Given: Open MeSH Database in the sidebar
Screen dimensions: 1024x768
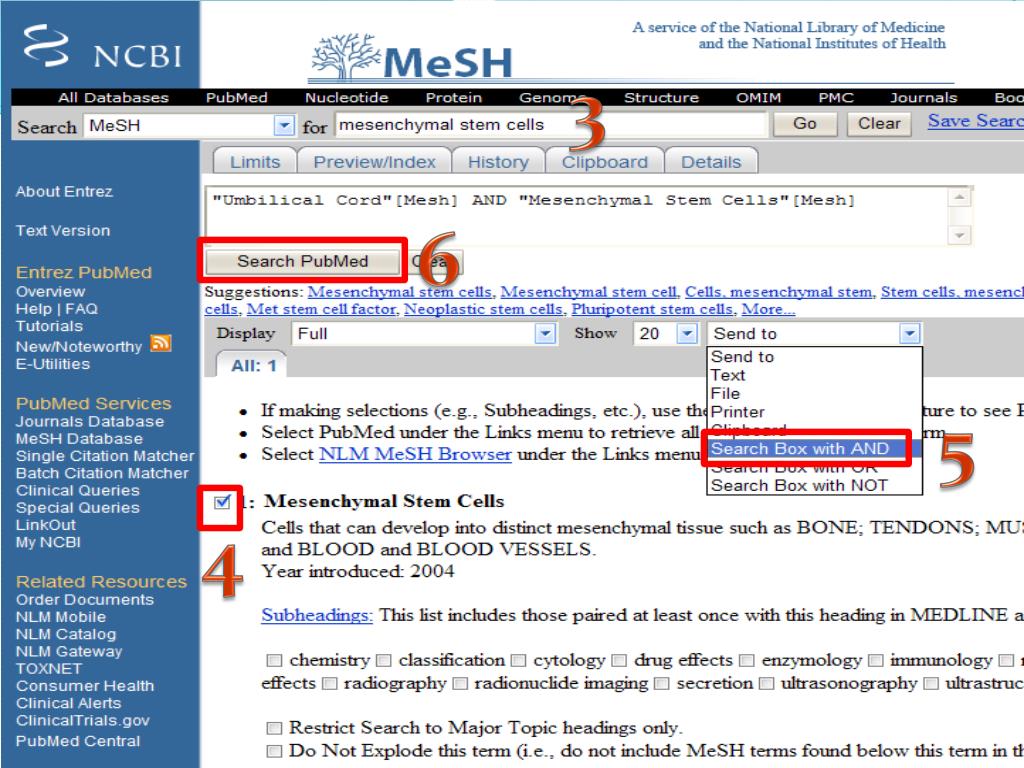Looking at the screenshot, I should coord(79,439).
